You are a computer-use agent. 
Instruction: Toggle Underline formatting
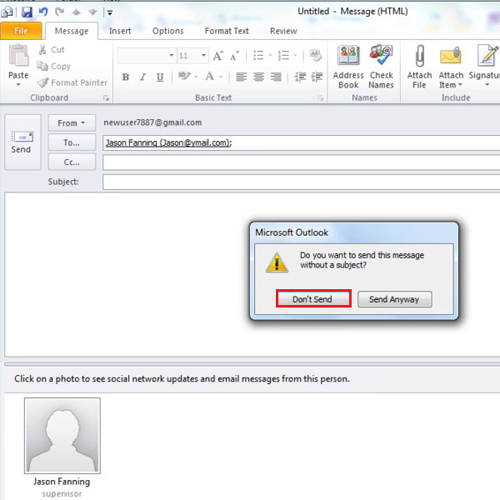click(160, 77)
